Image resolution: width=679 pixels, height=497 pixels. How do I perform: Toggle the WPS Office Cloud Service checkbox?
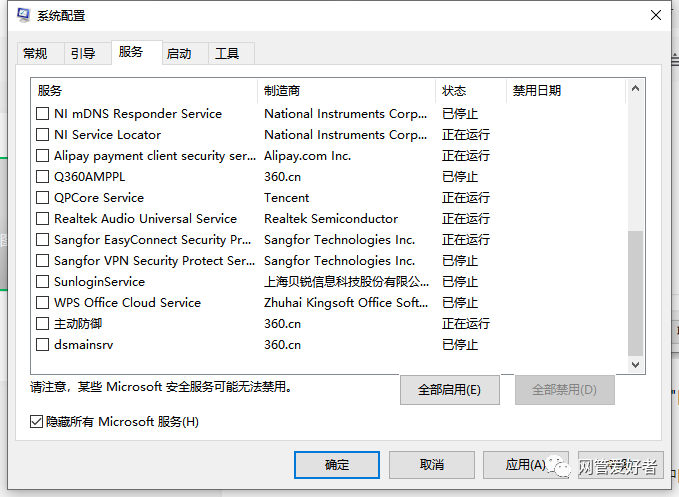coord(42,303)
